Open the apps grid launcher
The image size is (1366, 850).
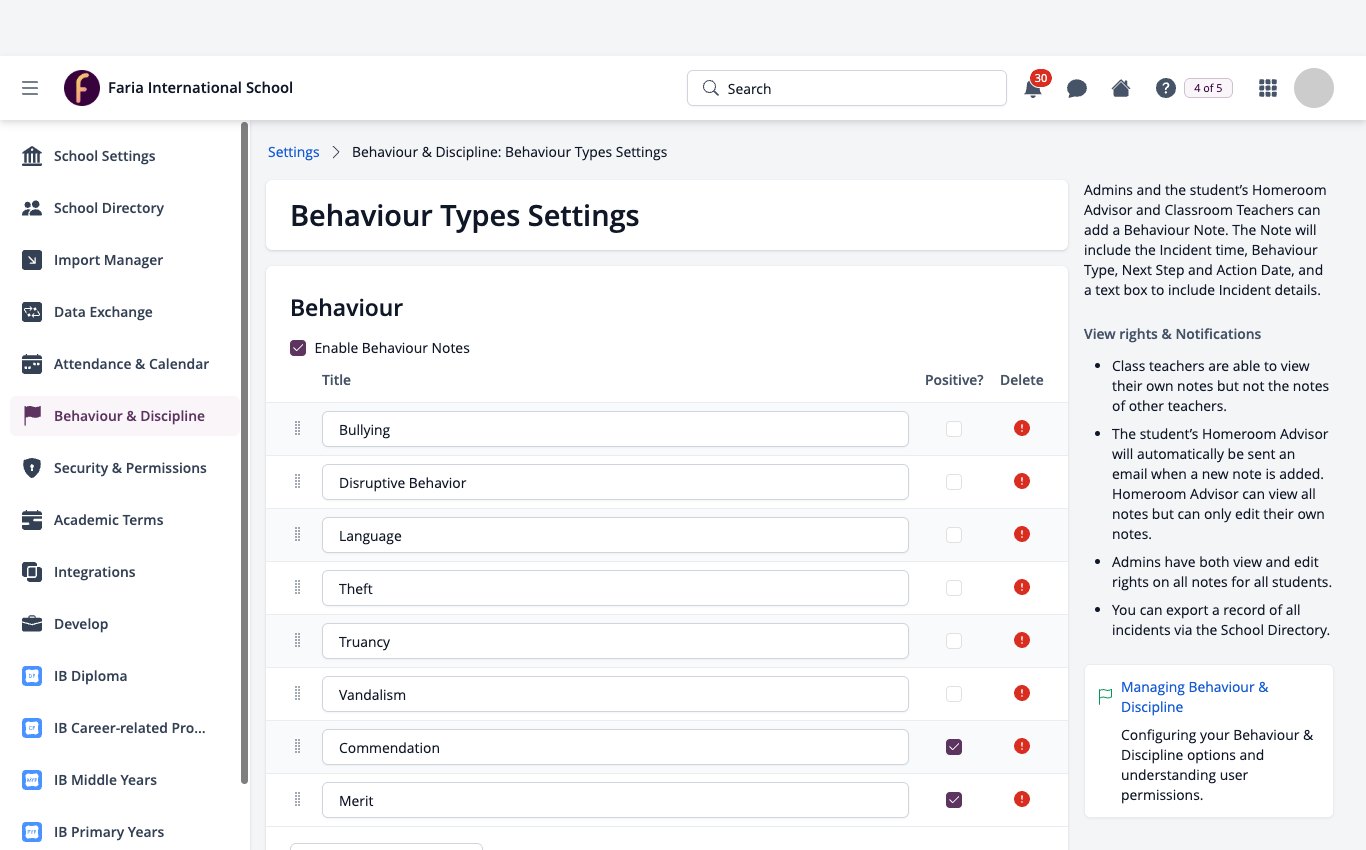pos(1268,88)
